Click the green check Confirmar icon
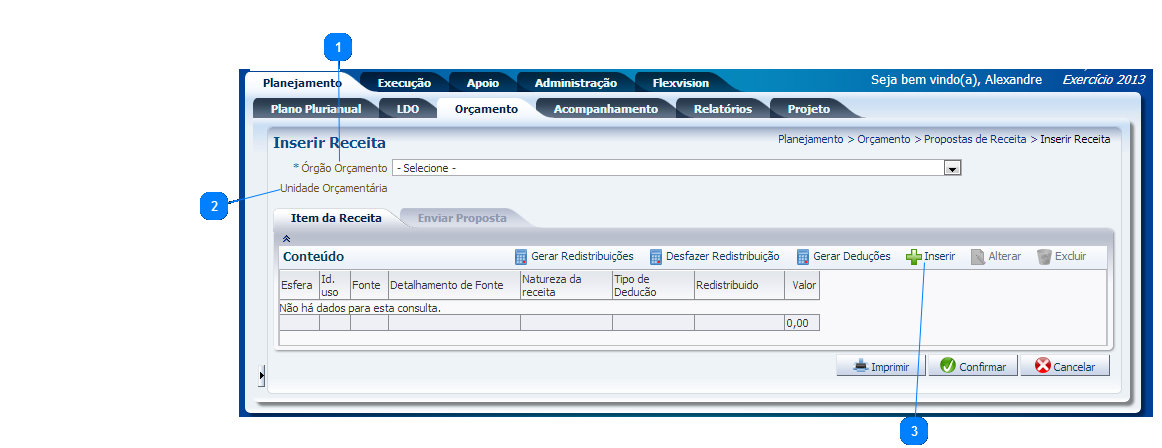The image size is (1162, 448). click(948, 366)
